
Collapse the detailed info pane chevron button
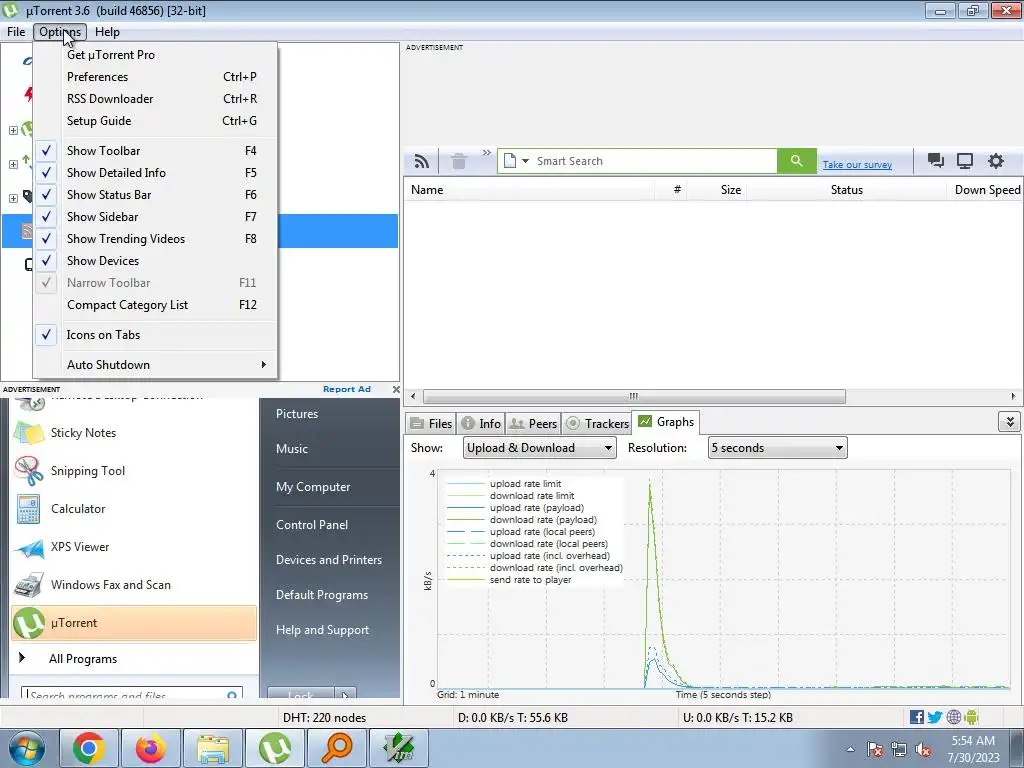click(x=1010, y=422)
